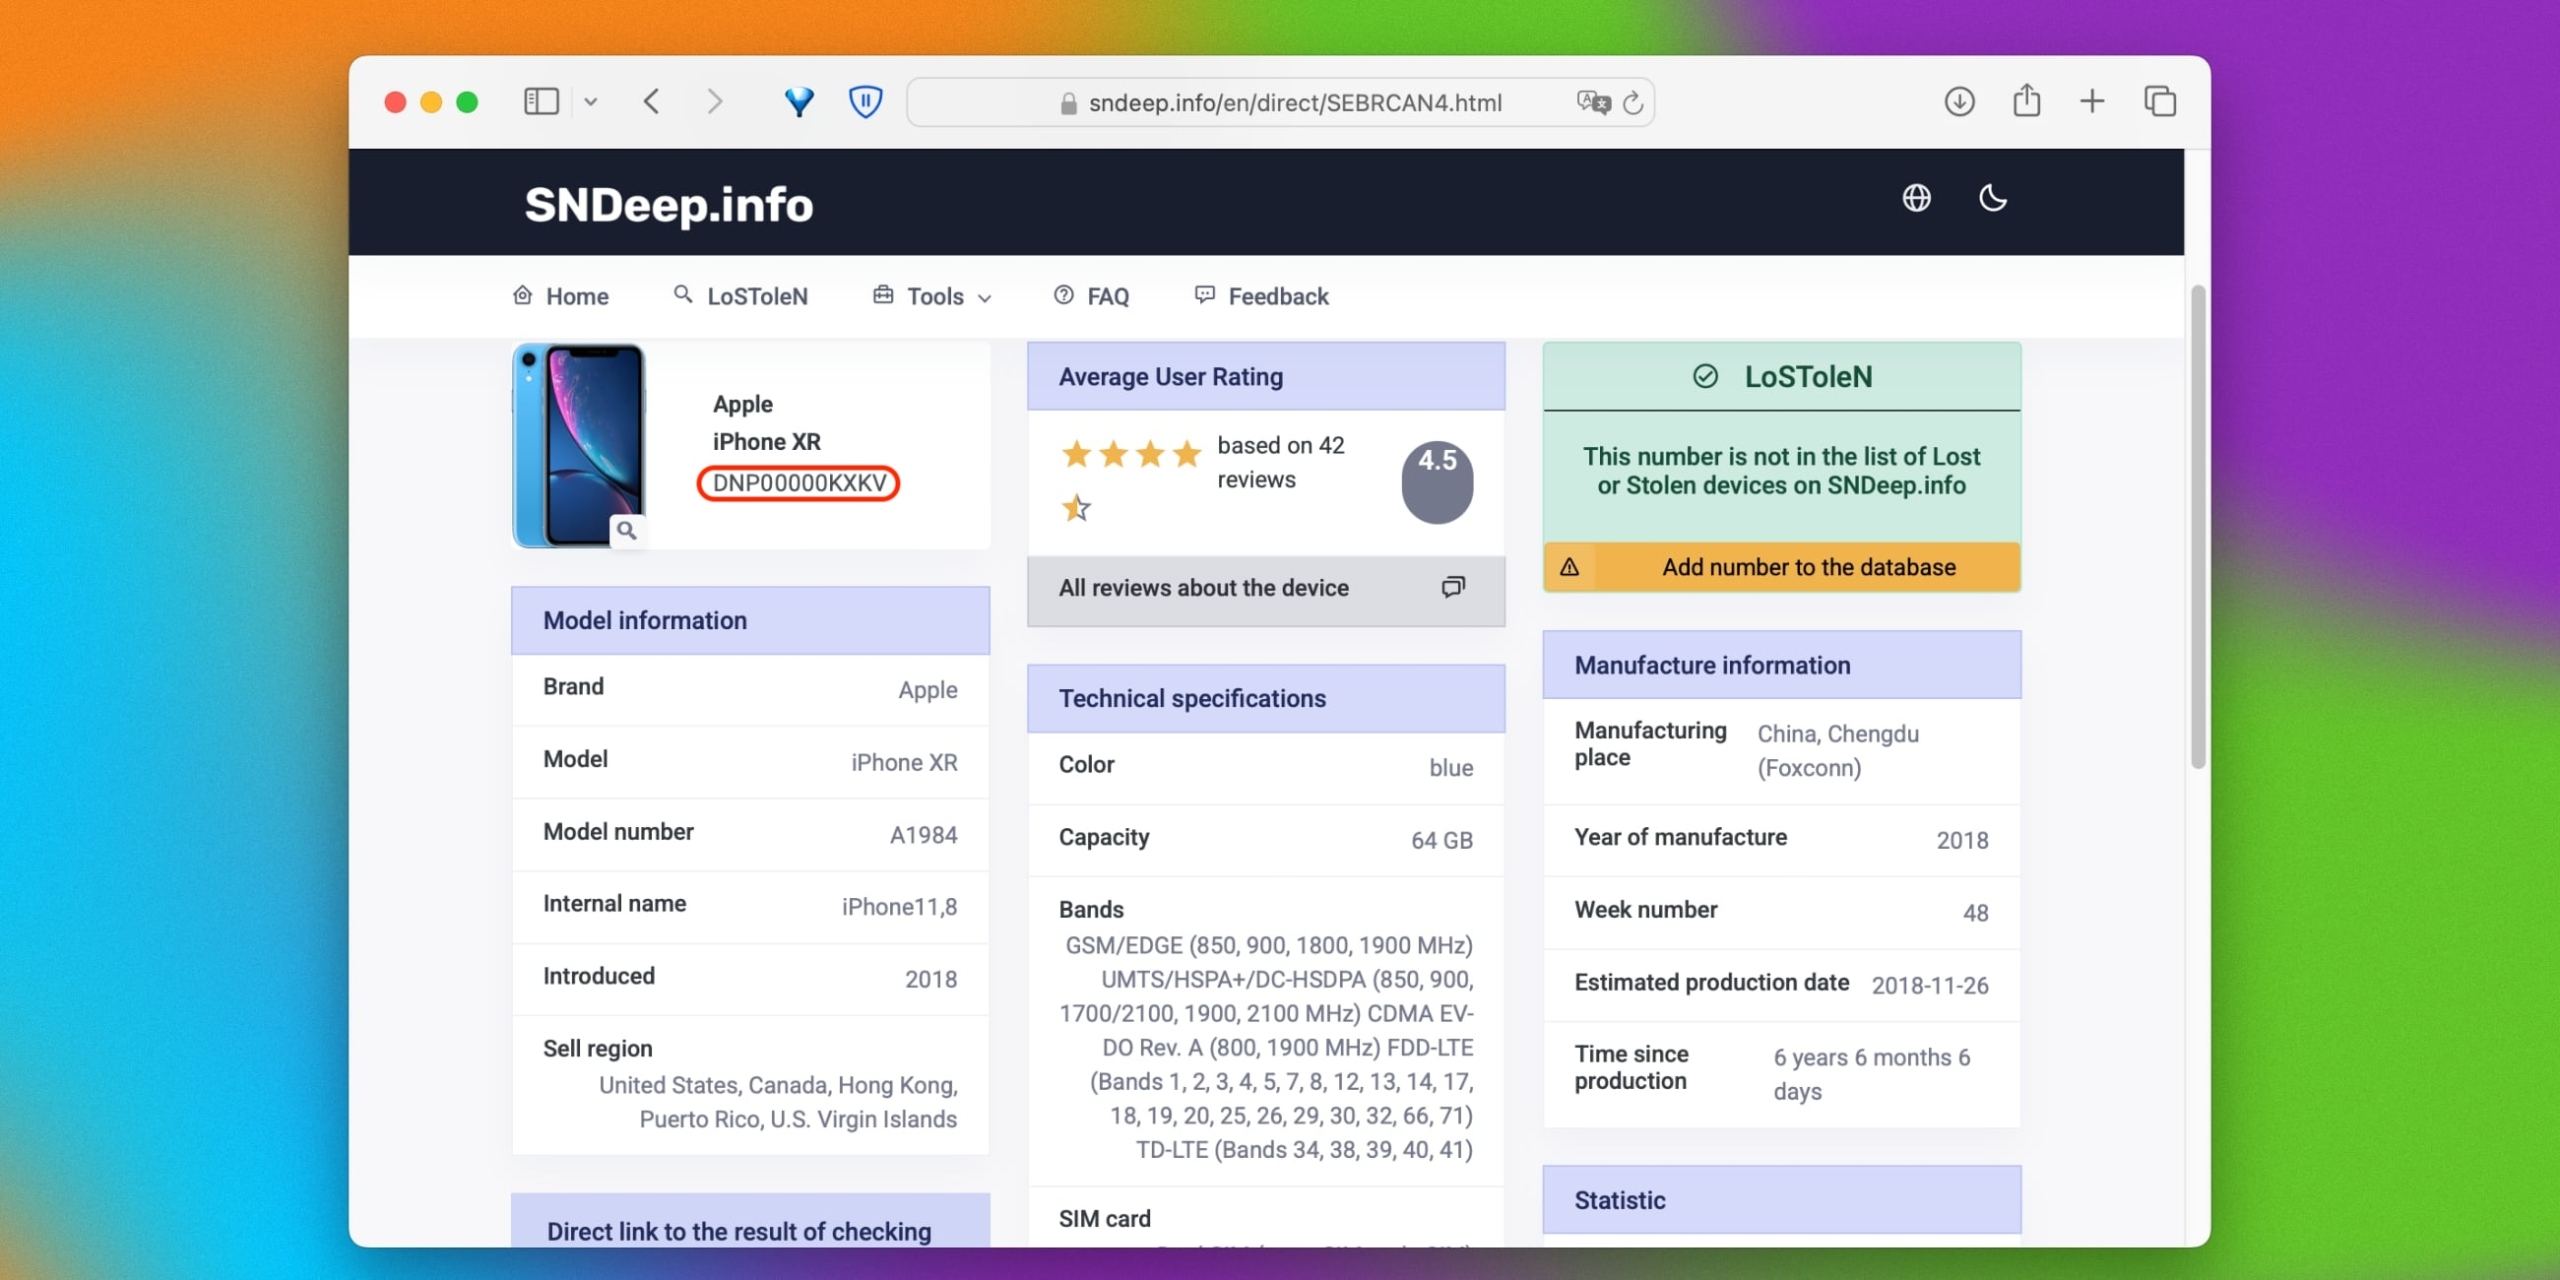Click the sndeep.info address bar
The image size is (2560, 1280).
pyautogui.click(x=1280, y=103)
